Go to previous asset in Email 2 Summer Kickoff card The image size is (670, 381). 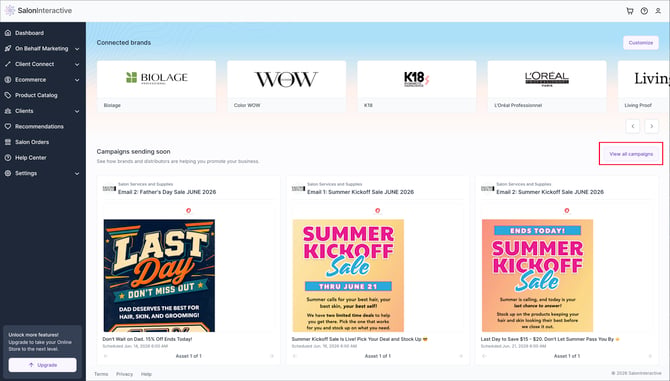pyautogui.click(x=484, y=356)
